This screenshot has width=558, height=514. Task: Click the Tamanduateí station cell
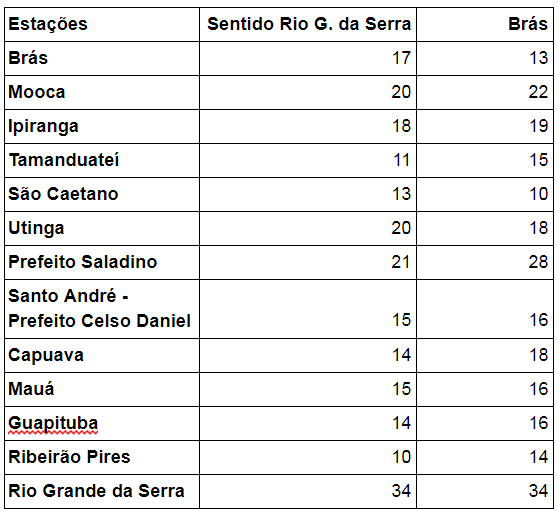[x=102, y=161]
